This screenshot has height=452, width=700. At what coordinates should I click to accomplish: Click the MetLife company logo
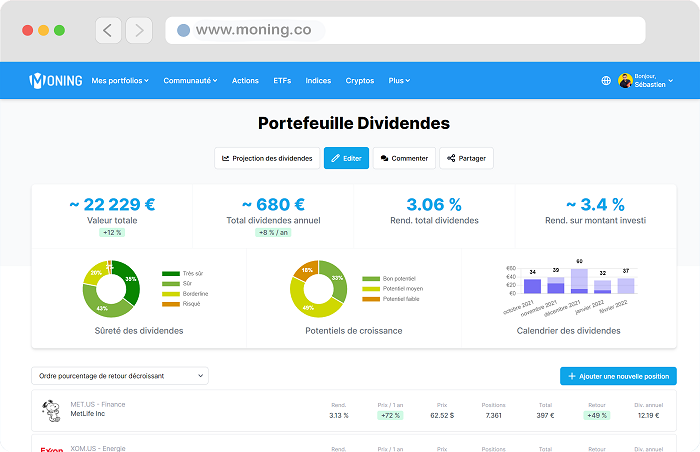pyautogui.click(x=51, y=409)
